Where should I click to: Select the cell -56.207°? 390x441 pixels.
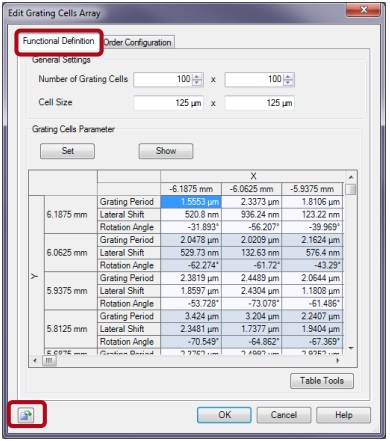click(x=252, y=227)
